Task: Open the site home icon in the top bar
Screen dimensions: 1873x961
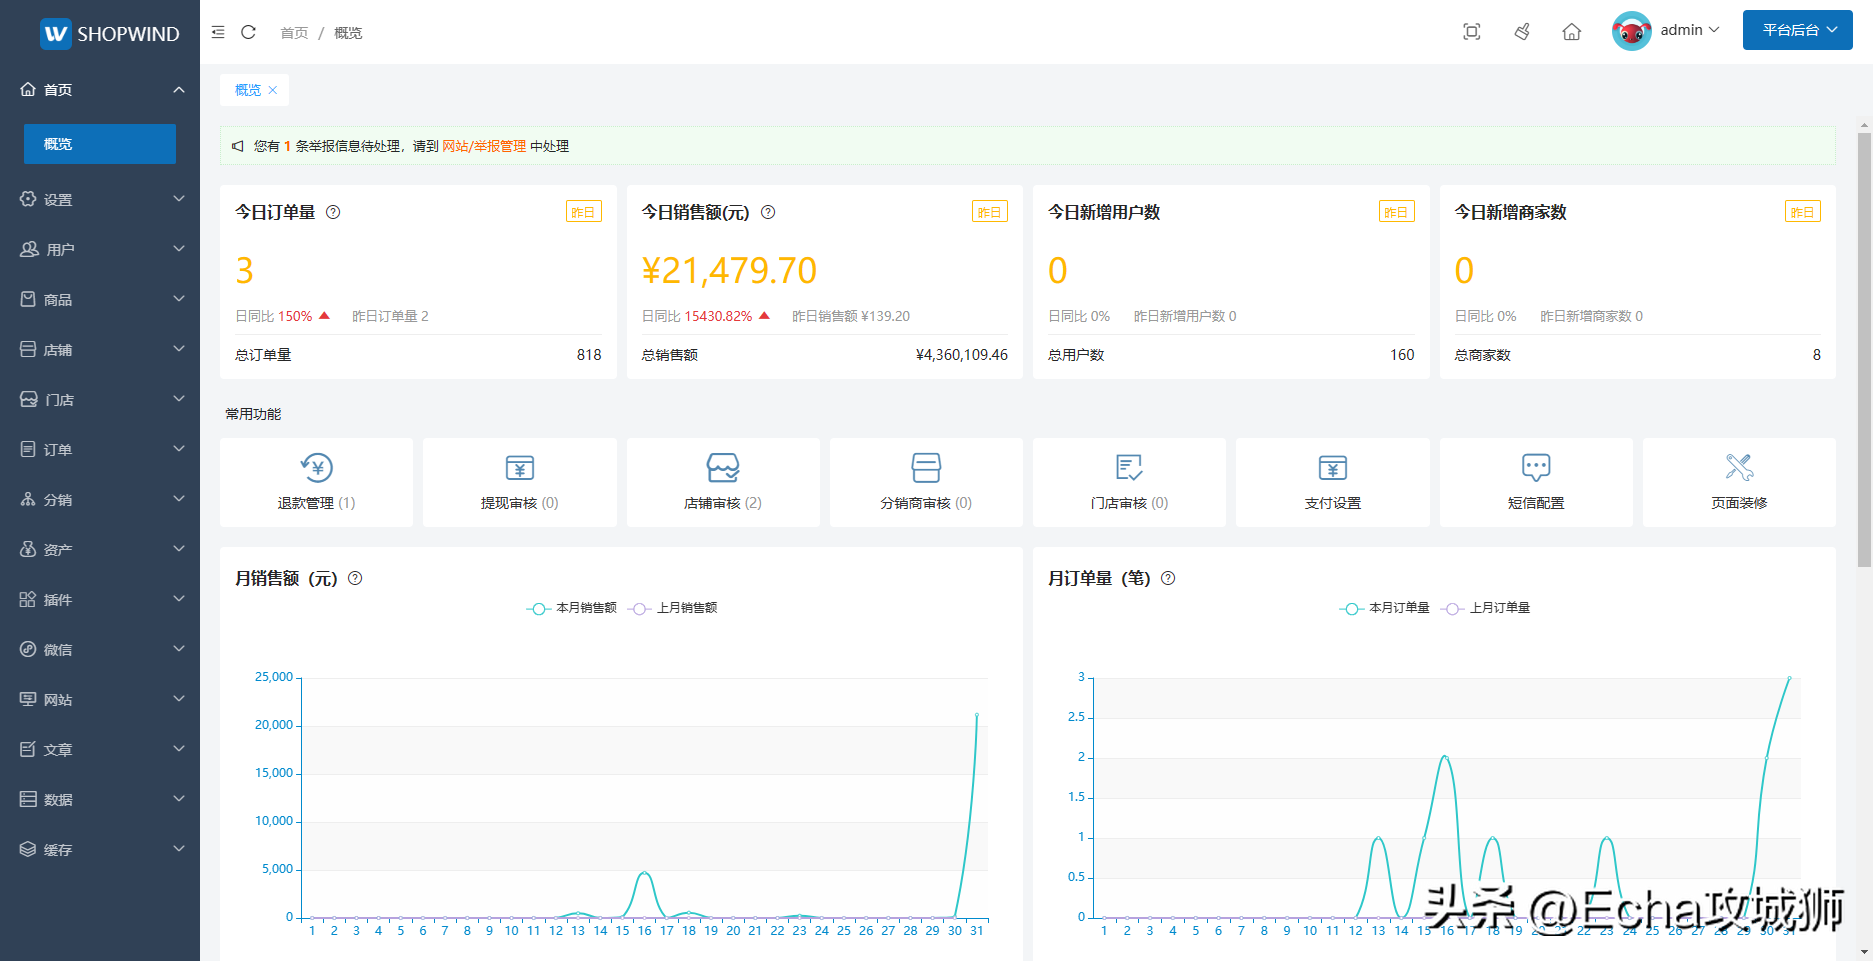Action: 1572,32
